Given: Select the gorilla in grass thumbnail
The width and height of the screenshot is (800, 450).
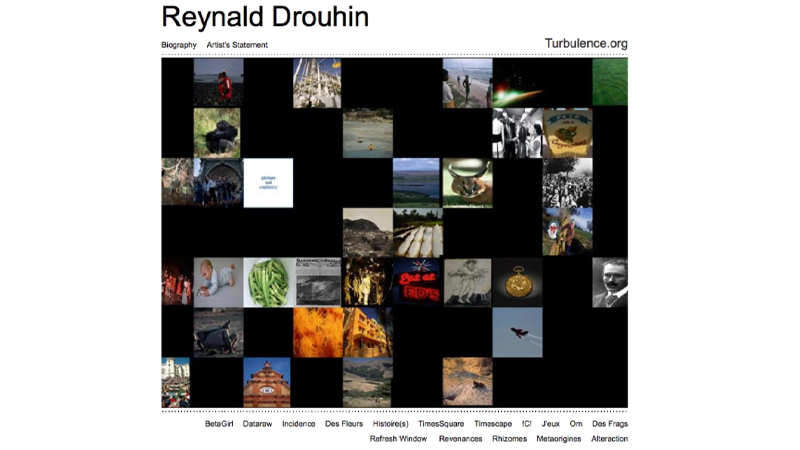Looking at the screenshot, I should click(217, 133).
